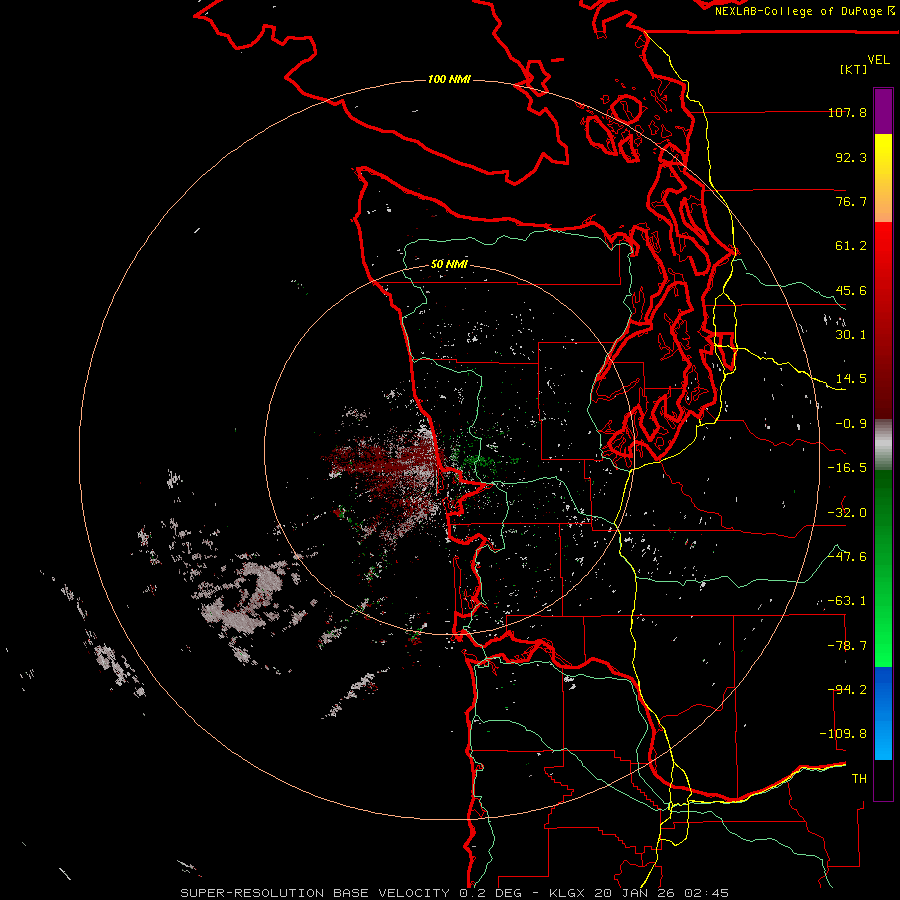Screen dimensions: 900x900
Task: Click the -16.5 legend value
Action: pos(847,468)
